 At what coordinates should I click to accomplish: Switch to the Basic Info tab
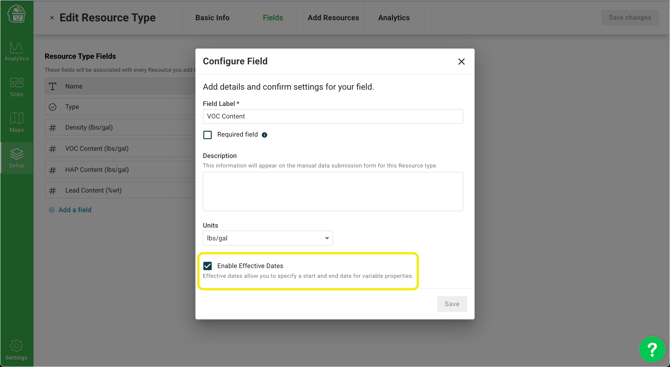(x=212, y=18)
